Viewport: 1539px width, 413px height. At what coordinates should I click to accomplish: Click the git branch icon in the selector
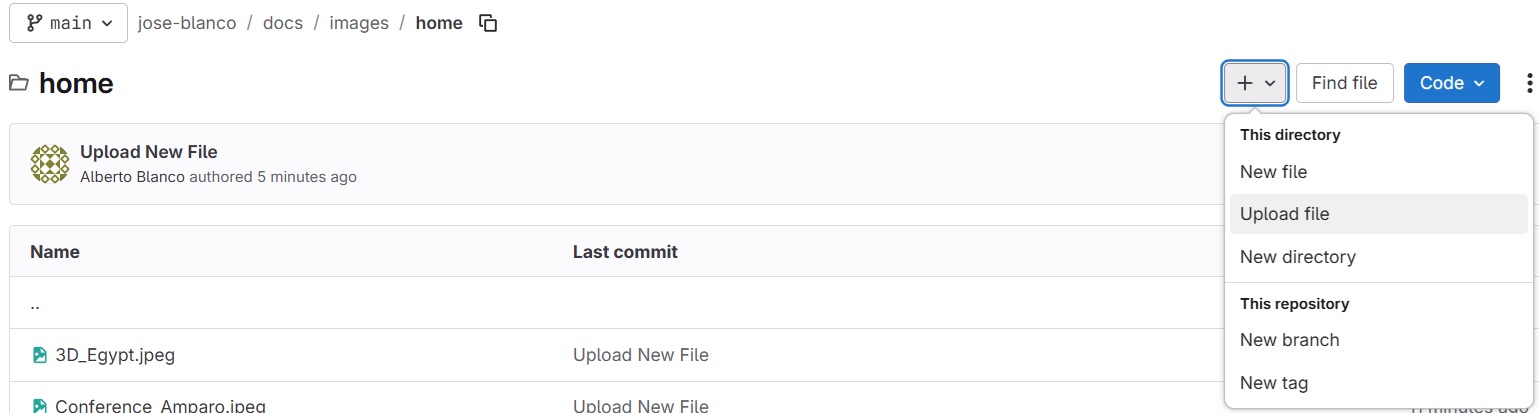click(x=34, y=23)
